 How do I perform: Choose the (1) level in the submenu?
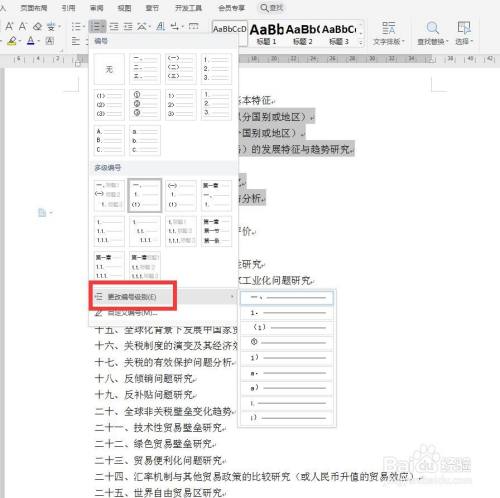(287, 328)
